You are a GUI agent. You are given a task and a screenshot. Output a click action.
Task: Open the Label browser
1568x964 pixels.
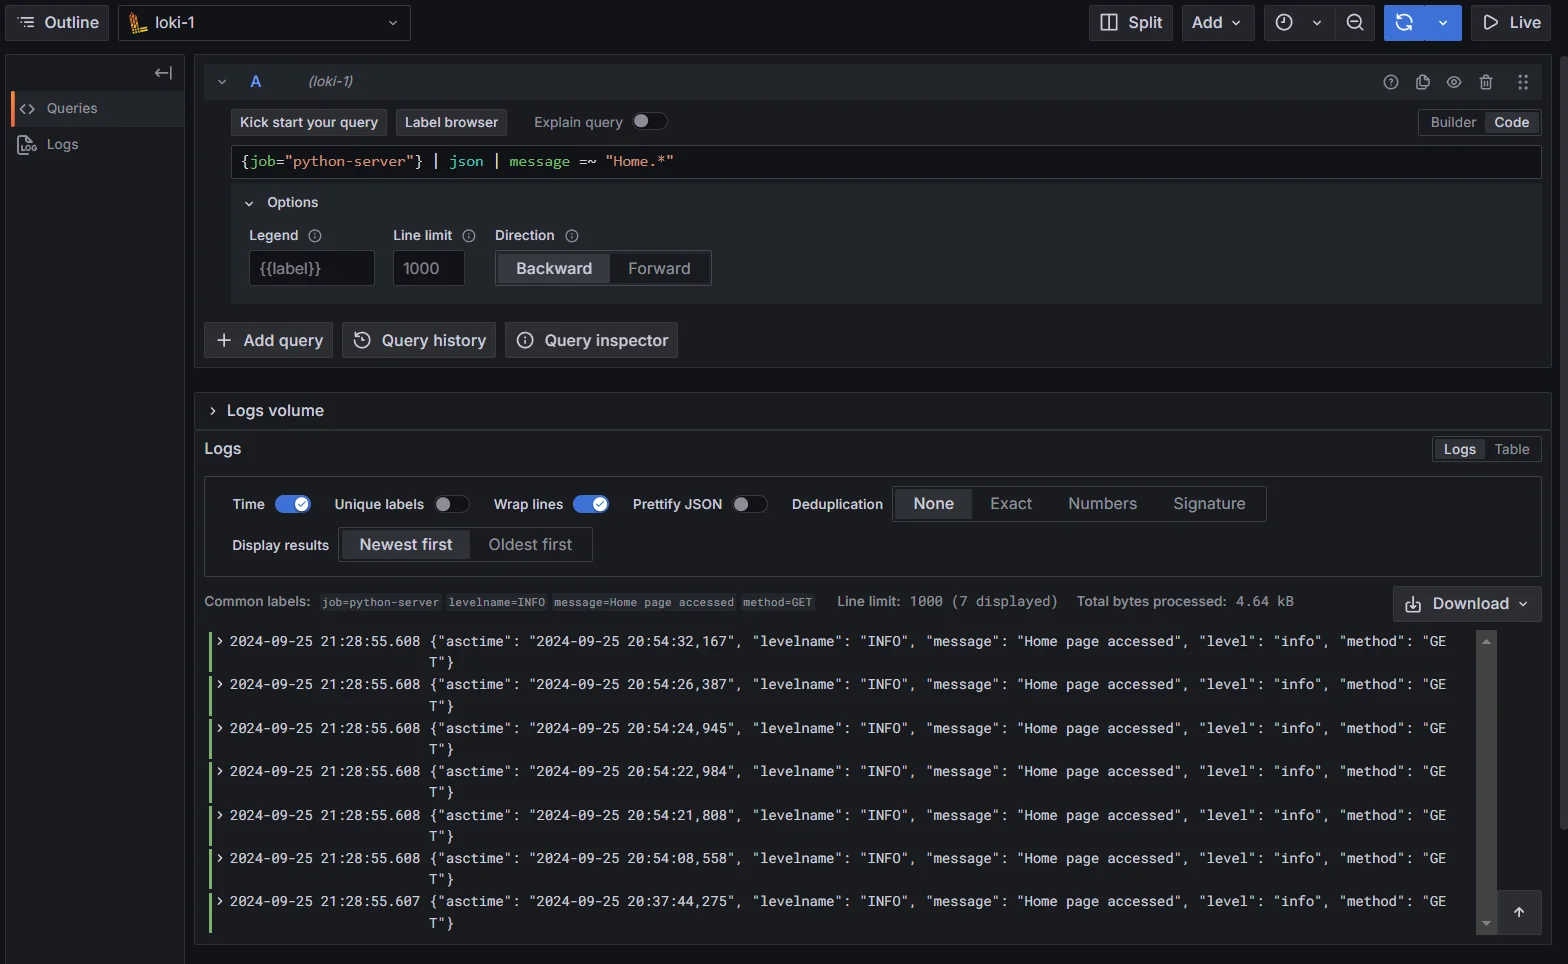[x=451, y=122]
